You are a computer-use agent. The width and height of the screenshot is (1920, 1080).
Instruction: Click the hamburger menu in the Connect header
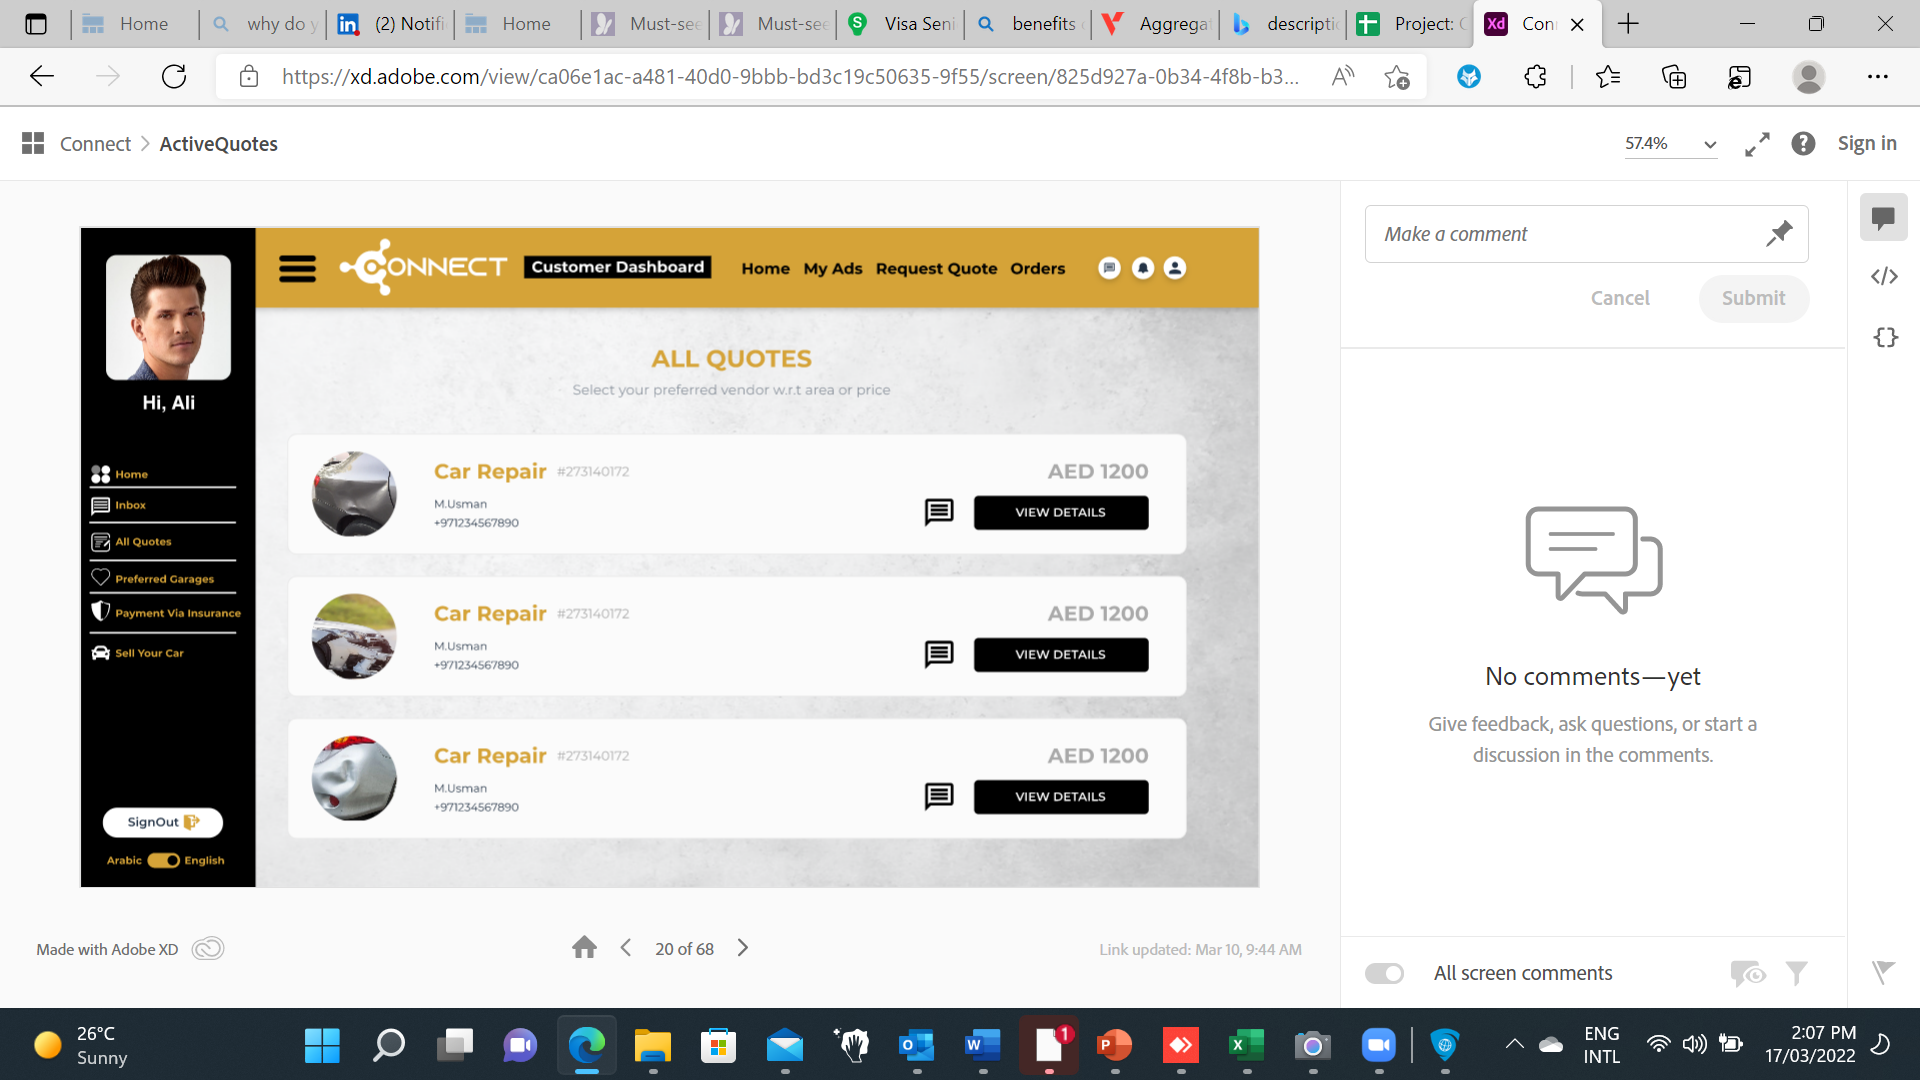point(297,268)
